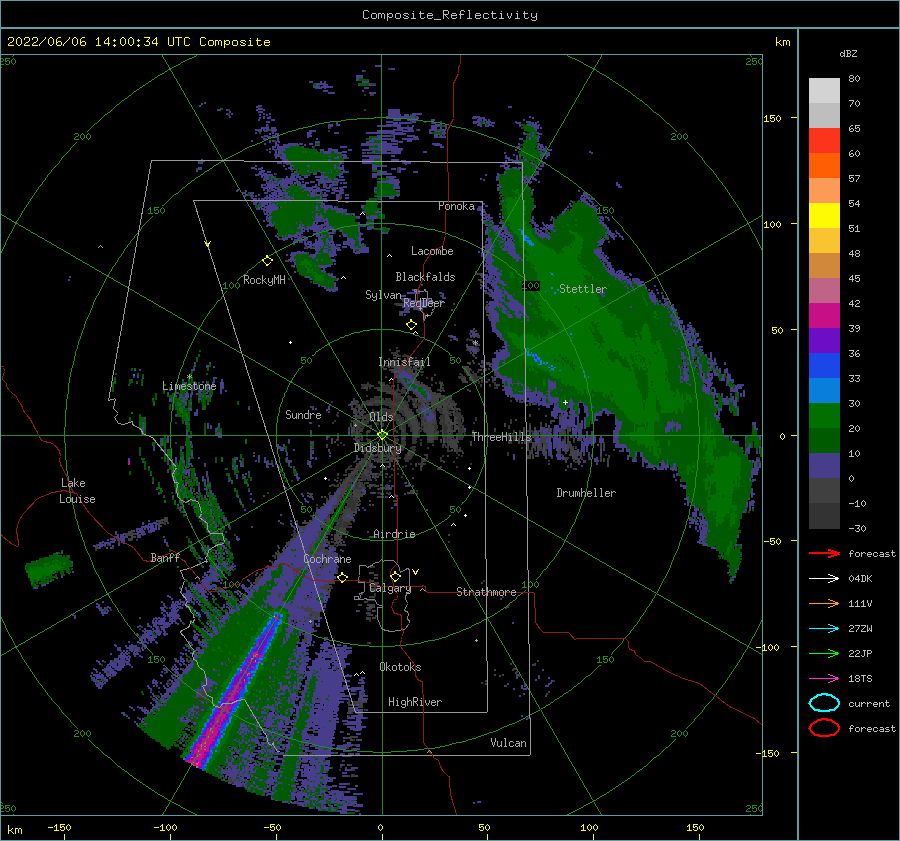Screen dimensions: 900x841
Task: Pick the yellow 51 dBZ color swatch
Action: point(824,215)
